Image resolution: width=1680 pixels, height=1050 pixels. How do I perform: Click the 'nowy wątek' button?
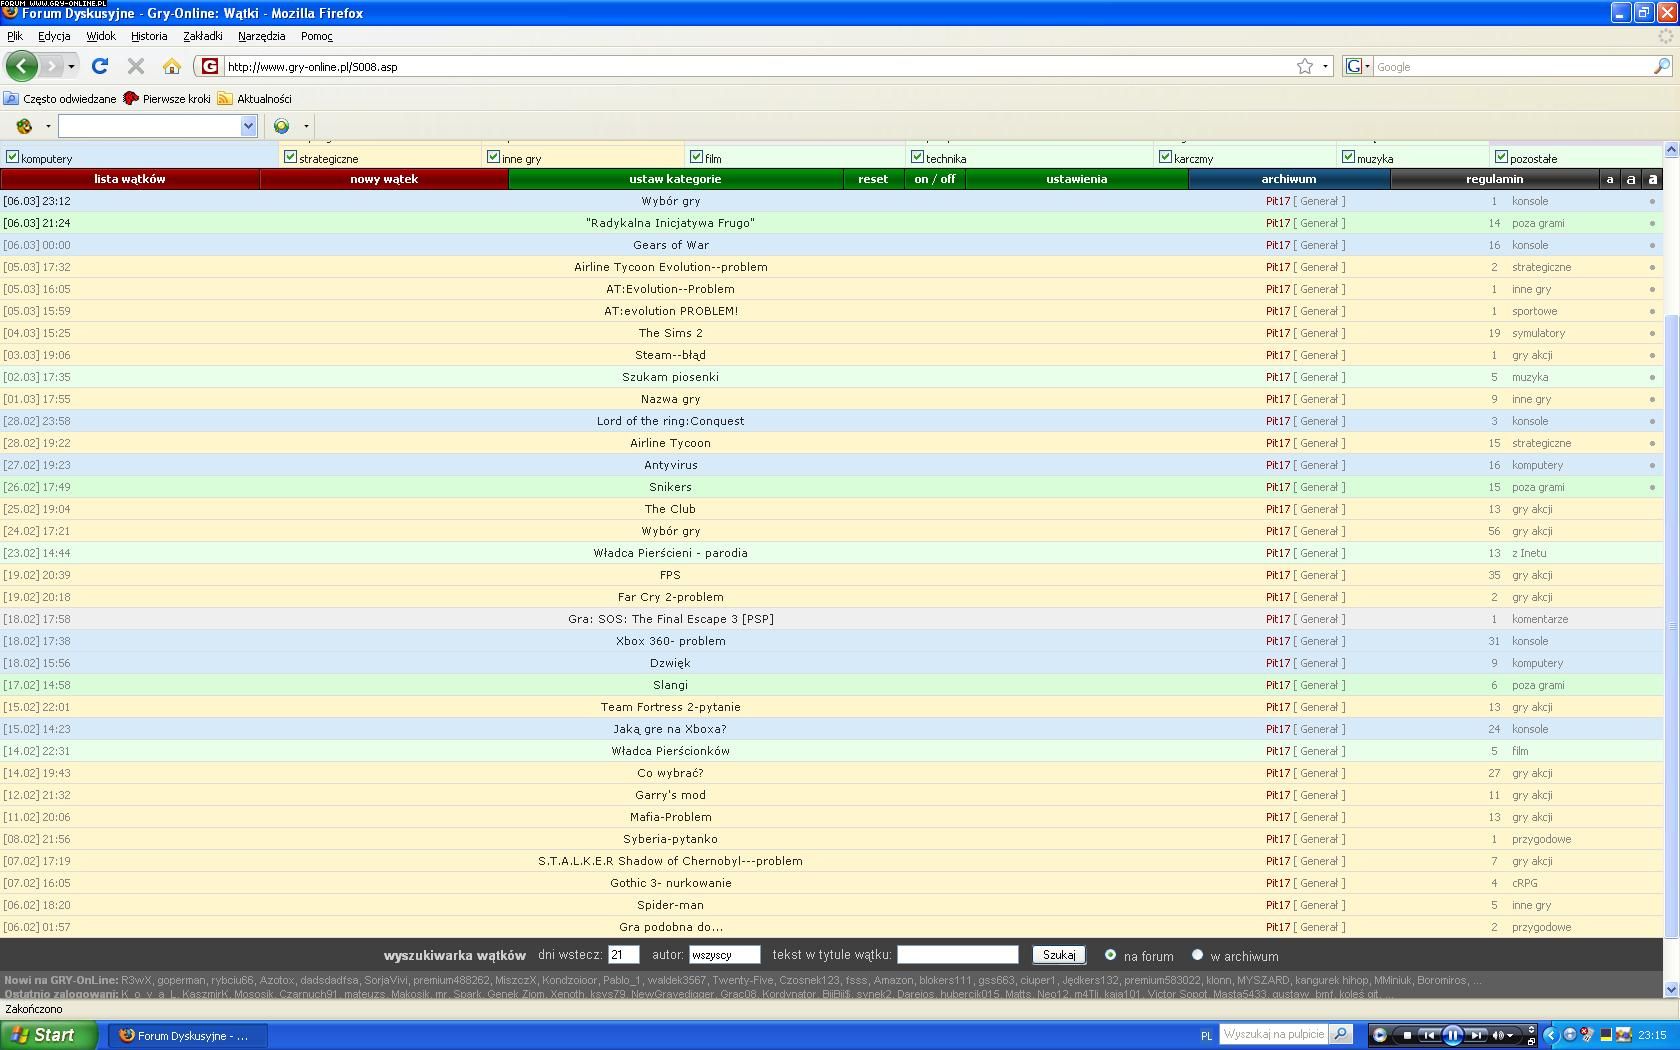[x=384, y=179]
